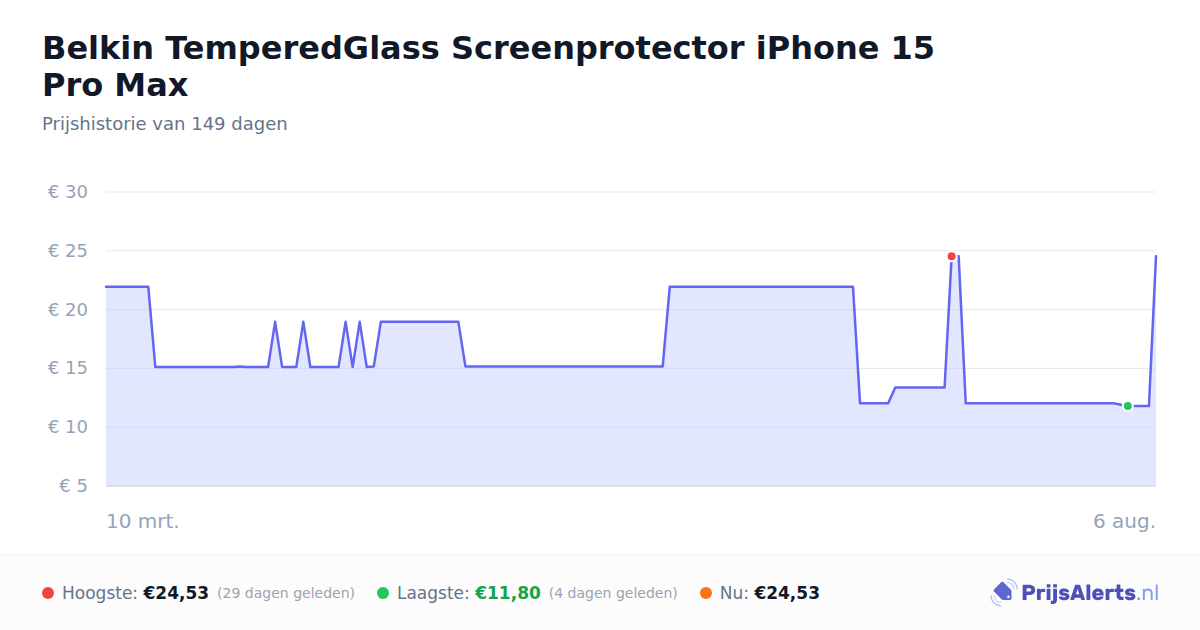This screenshot has height=630, width=1200.
Task: Click the 6 aug. end date label
Action: pyautogui.click(x=1124, y=521)
